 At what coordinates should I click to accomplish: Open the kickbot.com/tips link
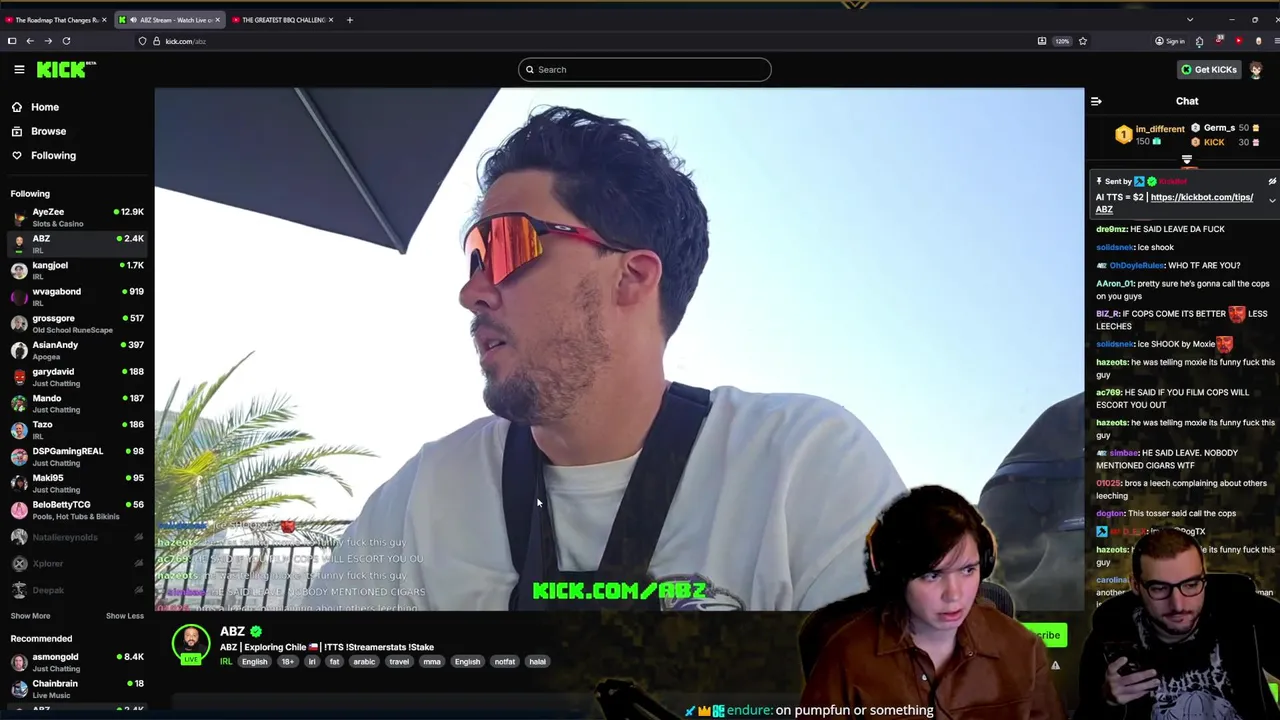pos(1201,197)
